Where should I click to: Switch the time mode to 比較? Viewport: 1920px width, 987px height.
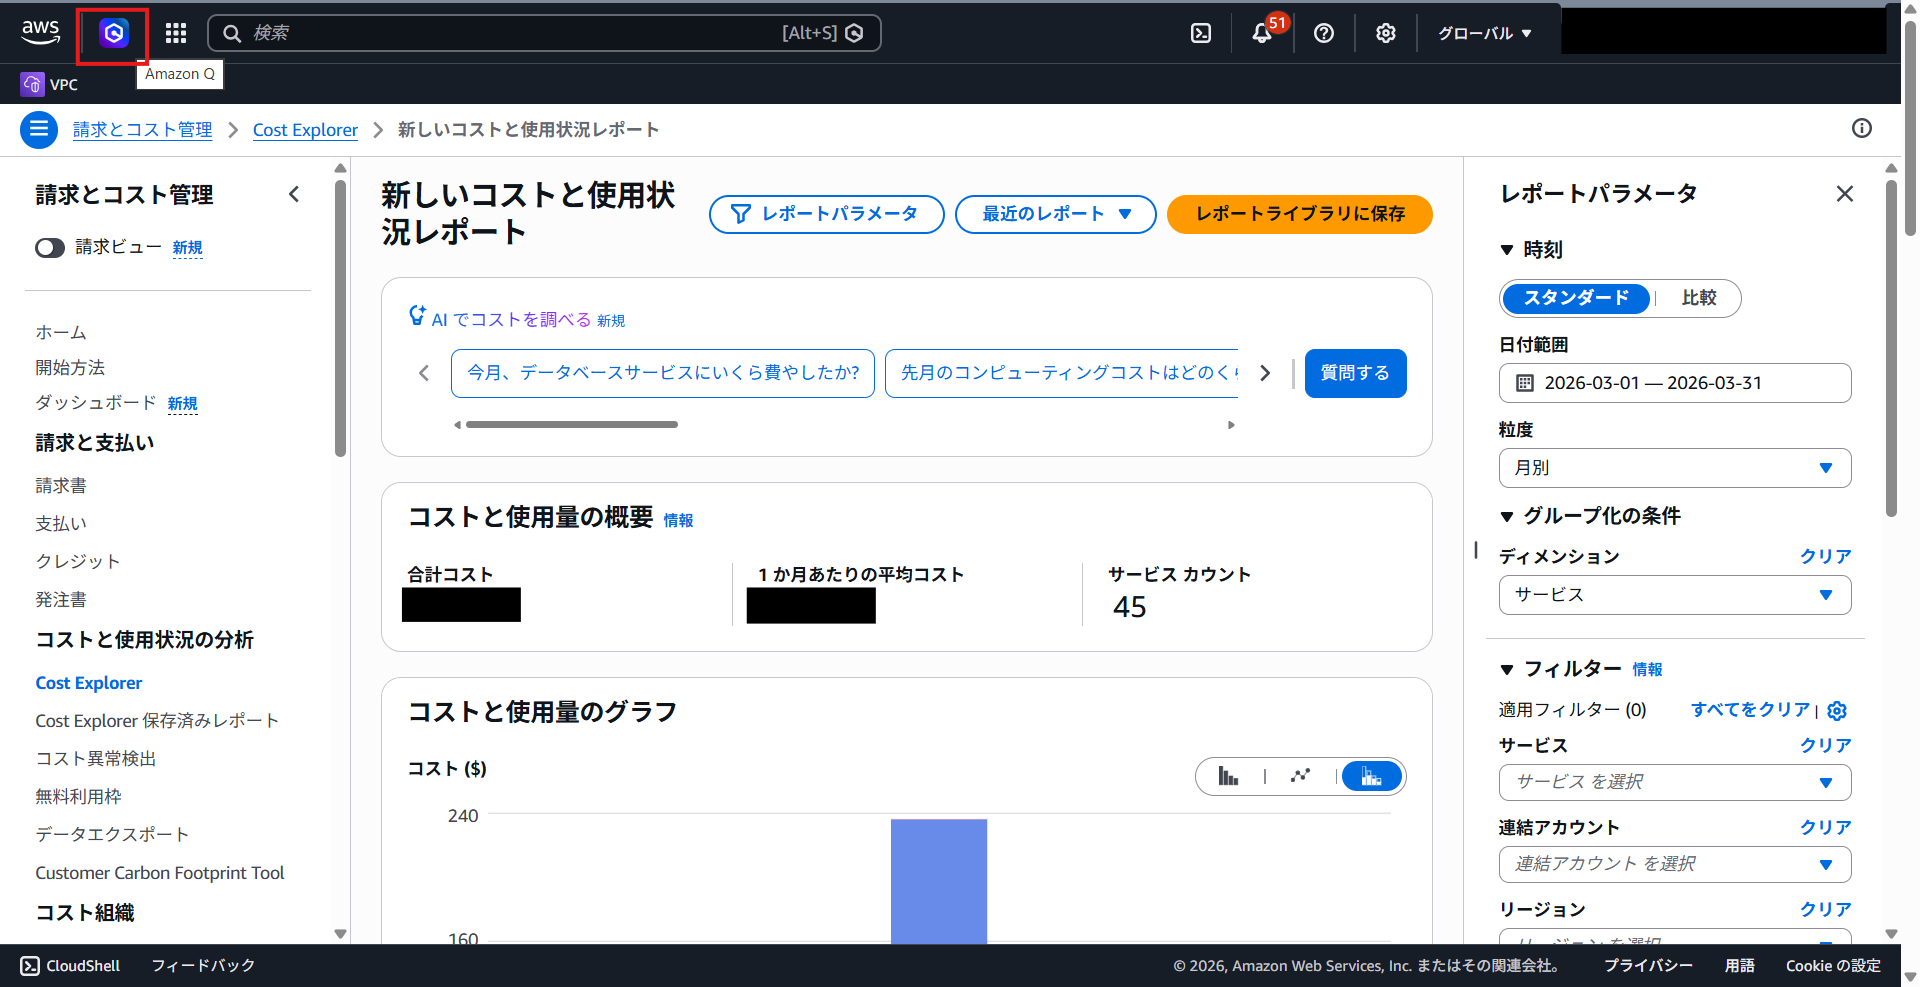tap(1699, 298)
